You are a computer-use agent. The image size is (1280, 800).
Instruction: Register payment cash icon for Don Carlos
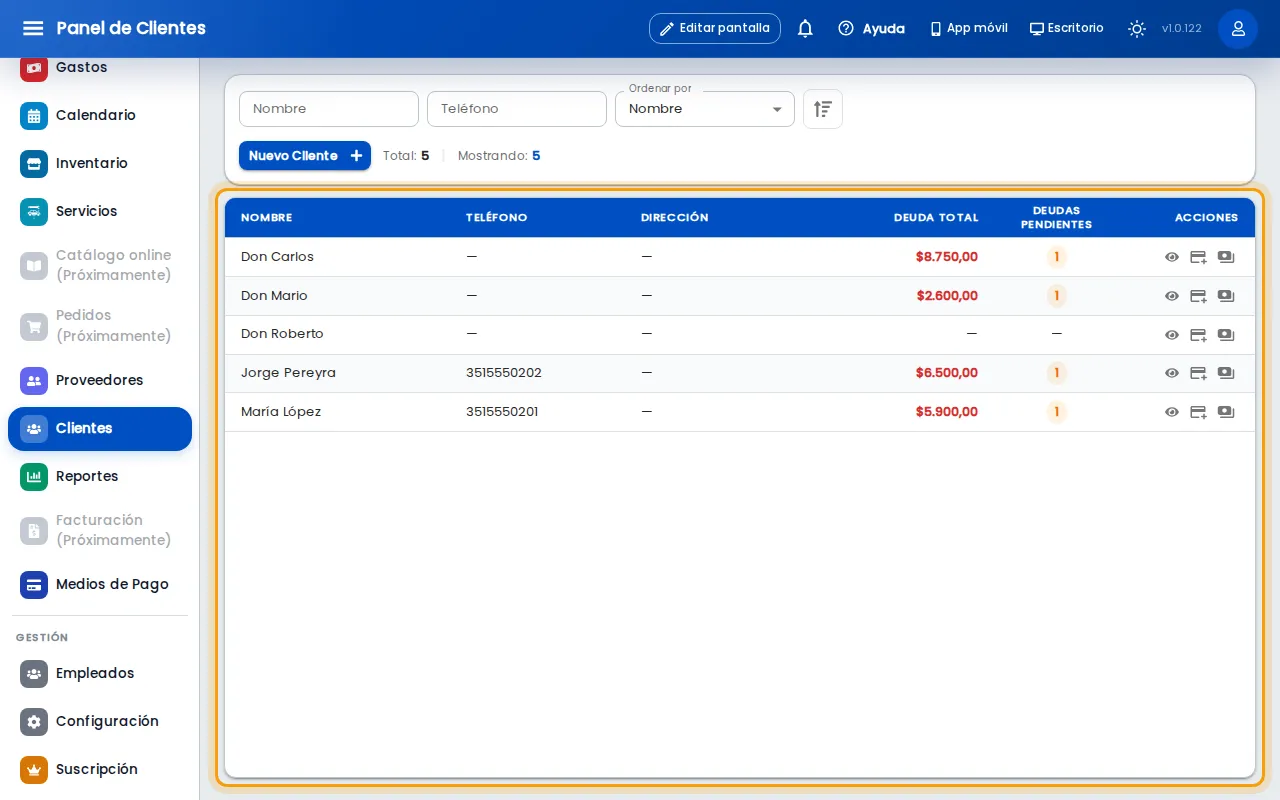(x=1226, y=257)
